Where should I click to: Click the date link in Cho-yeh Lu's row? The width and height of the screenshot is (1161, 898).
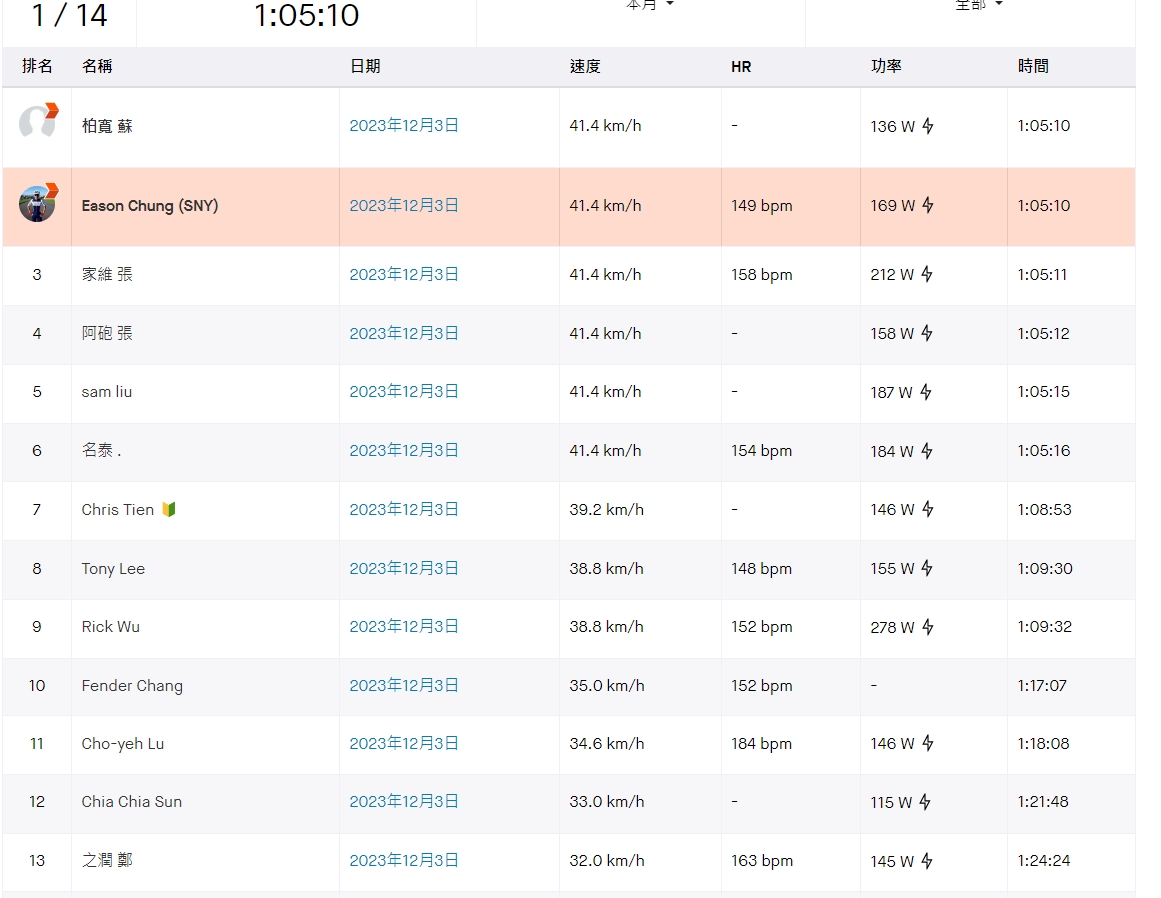[x=404, y=744]
